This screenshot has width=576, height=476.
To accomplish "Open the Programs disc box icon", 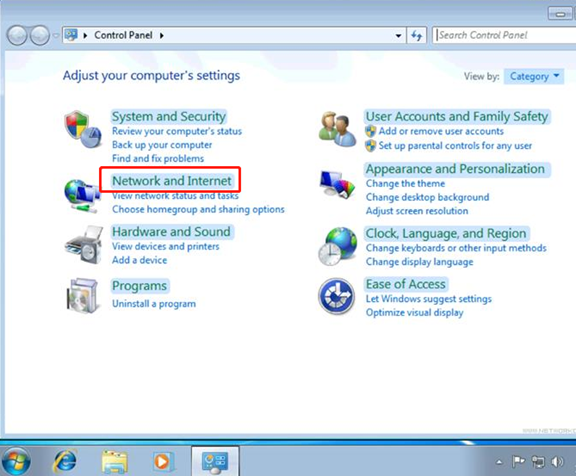I will click(x=83, y=296).
